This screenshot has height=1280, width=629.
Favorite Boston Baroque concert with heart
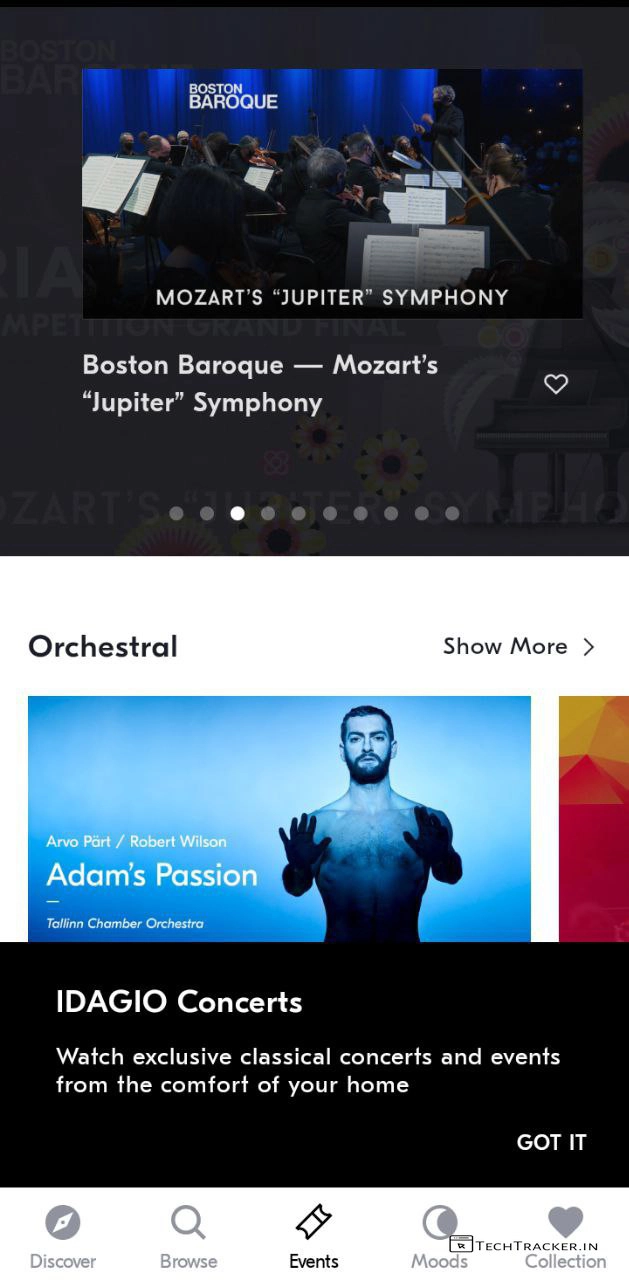pos(556,384)
